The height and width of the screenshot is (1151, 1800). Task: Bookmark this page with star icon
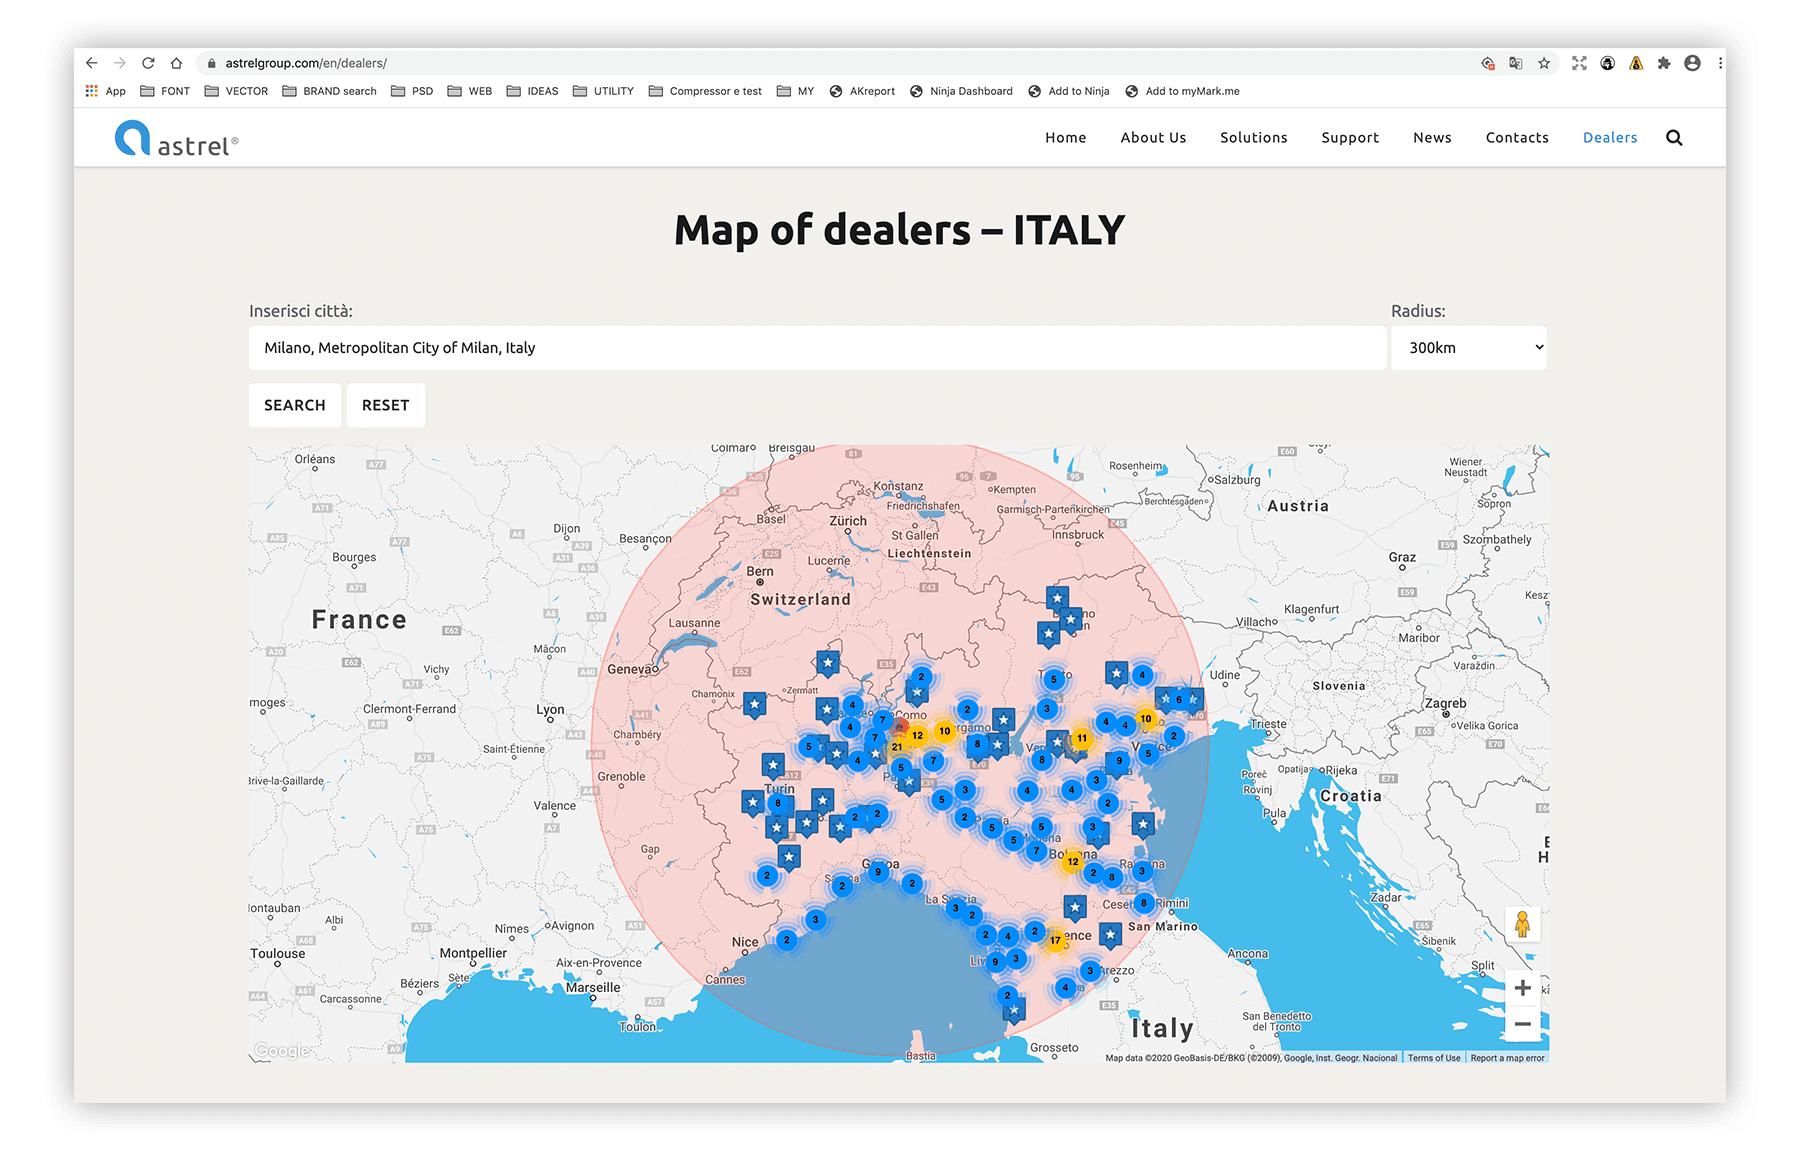1544,63
